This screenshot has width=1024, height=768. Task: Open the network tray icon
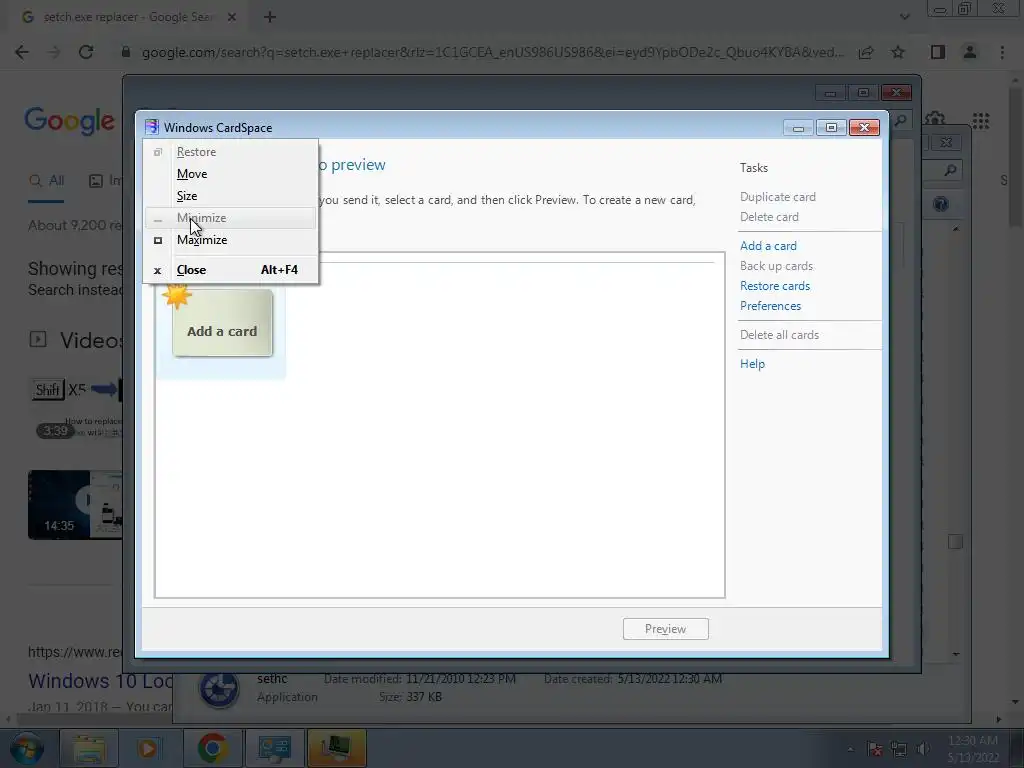pos(899,749)
